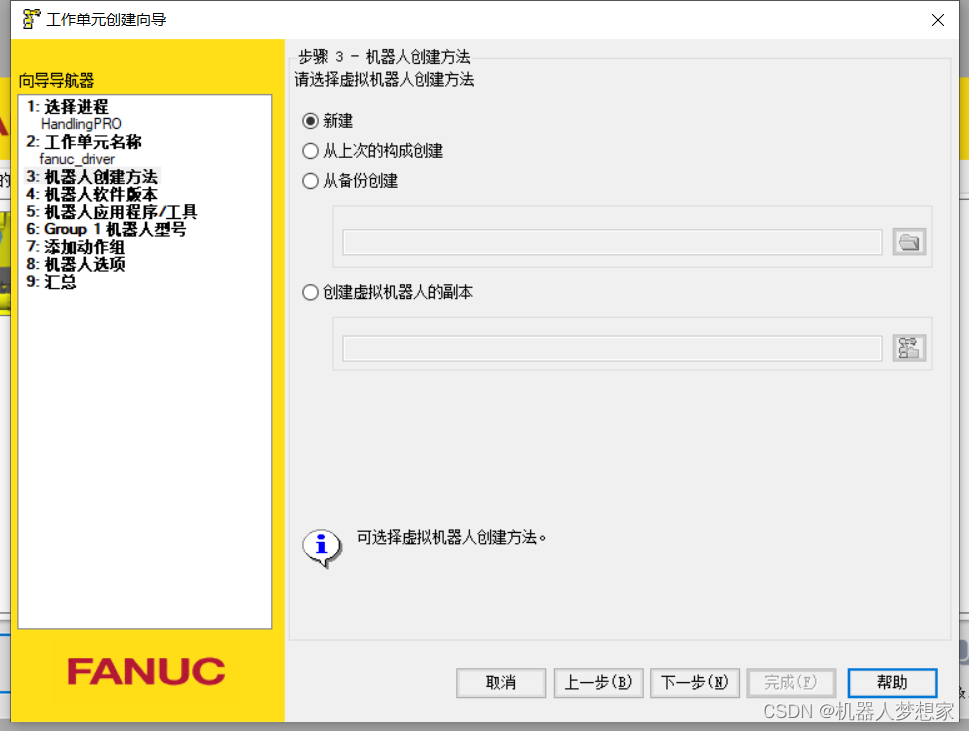The image size is (969, 731).
Task: Close the 工作单元创建向导 dialog
Action: [937, 20]
